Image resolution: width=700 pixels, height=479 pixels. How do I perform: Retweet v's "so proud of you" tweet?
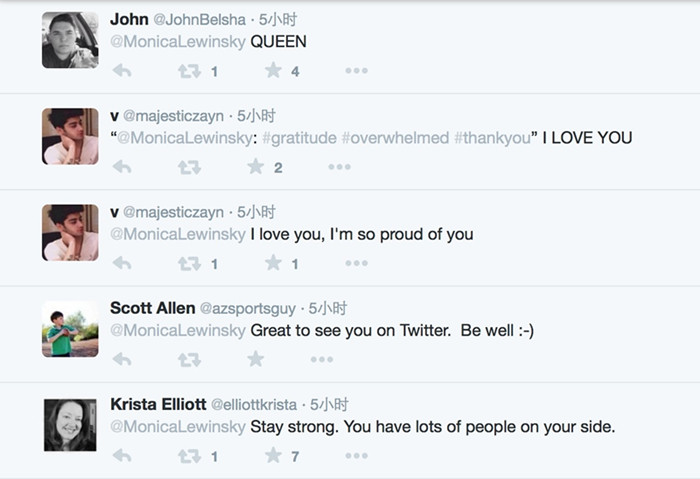click(189, 263)
